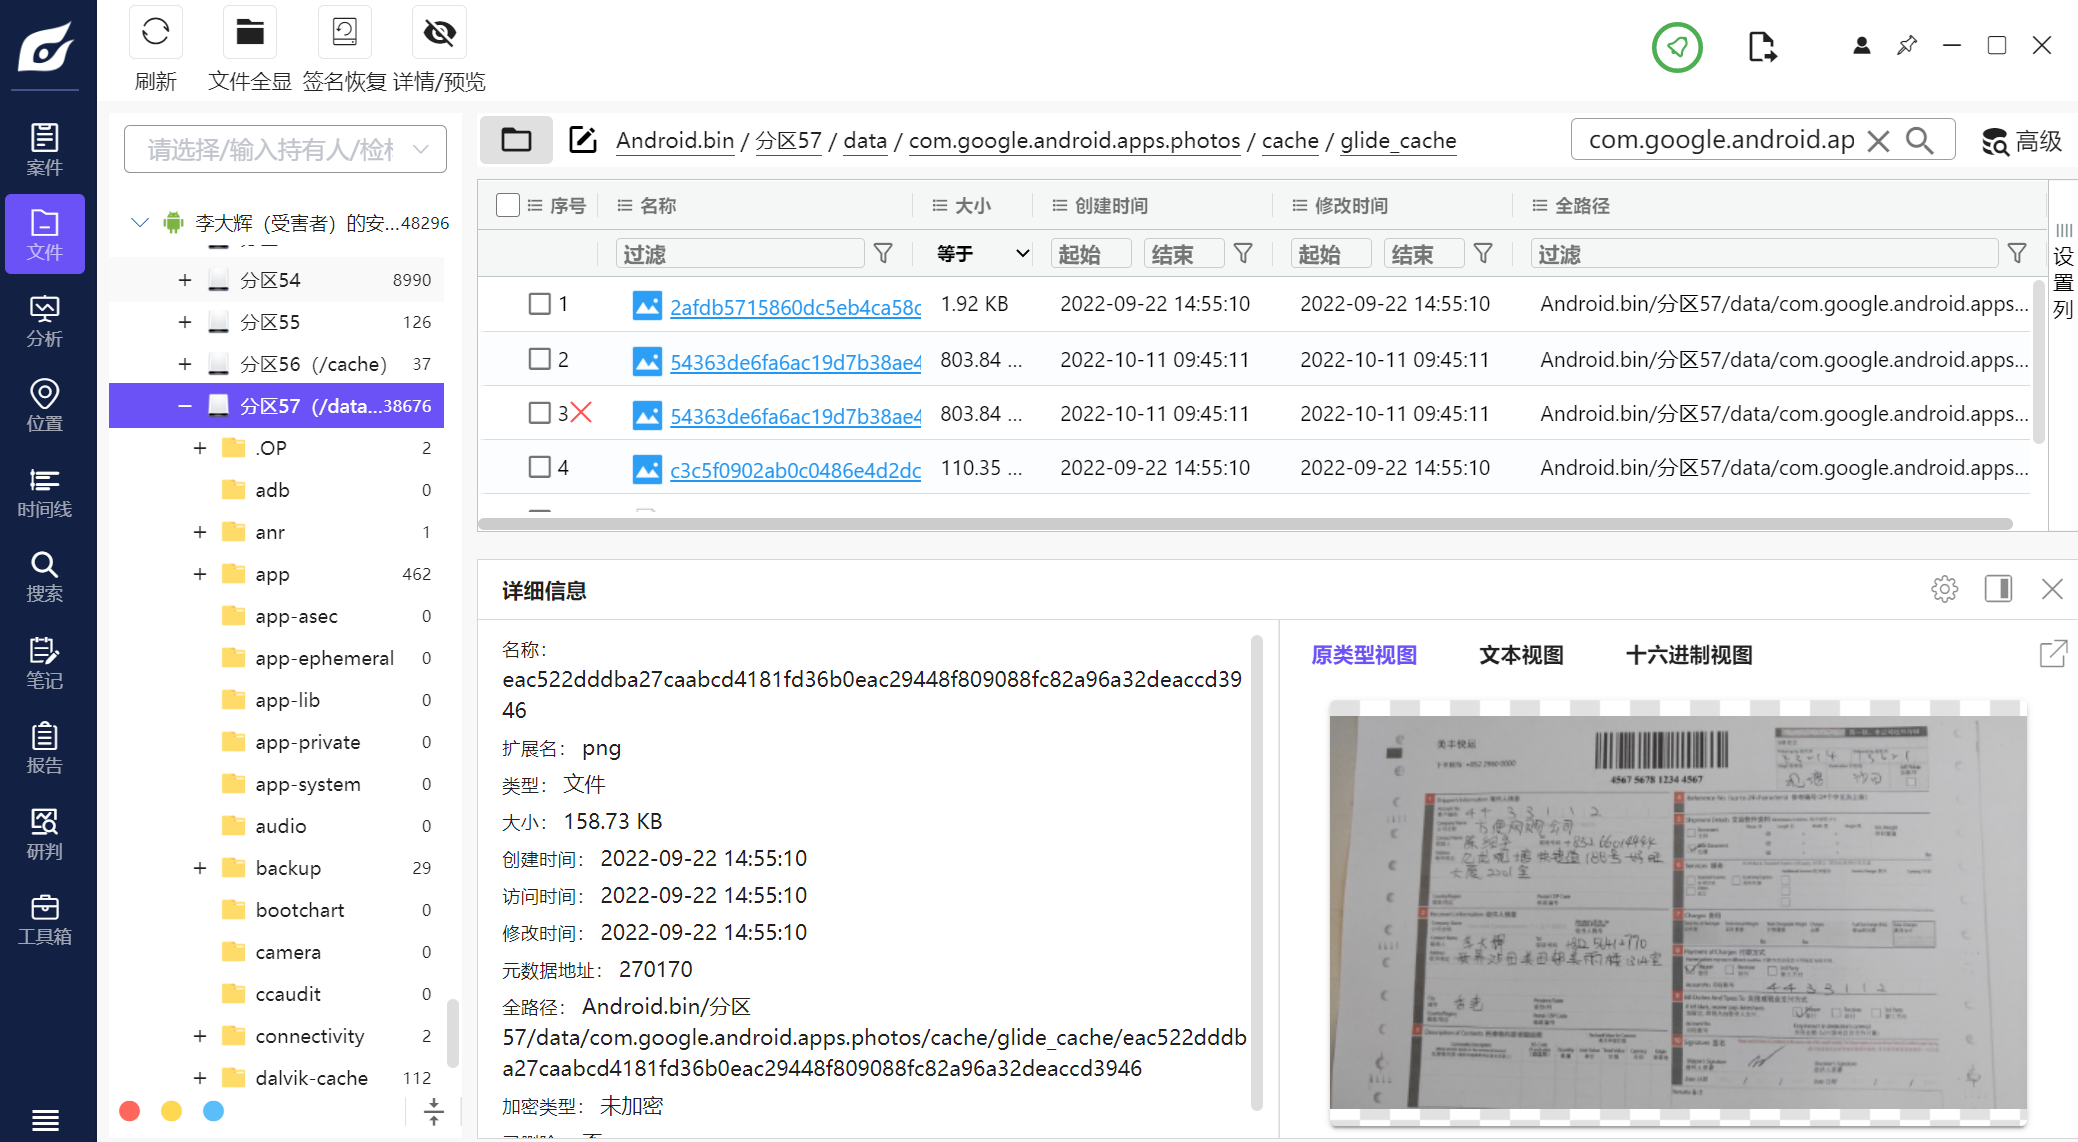Toggle the select-all checkbox in table header
Screen dimensions: 2078x1142
click(x=508, y=205)
